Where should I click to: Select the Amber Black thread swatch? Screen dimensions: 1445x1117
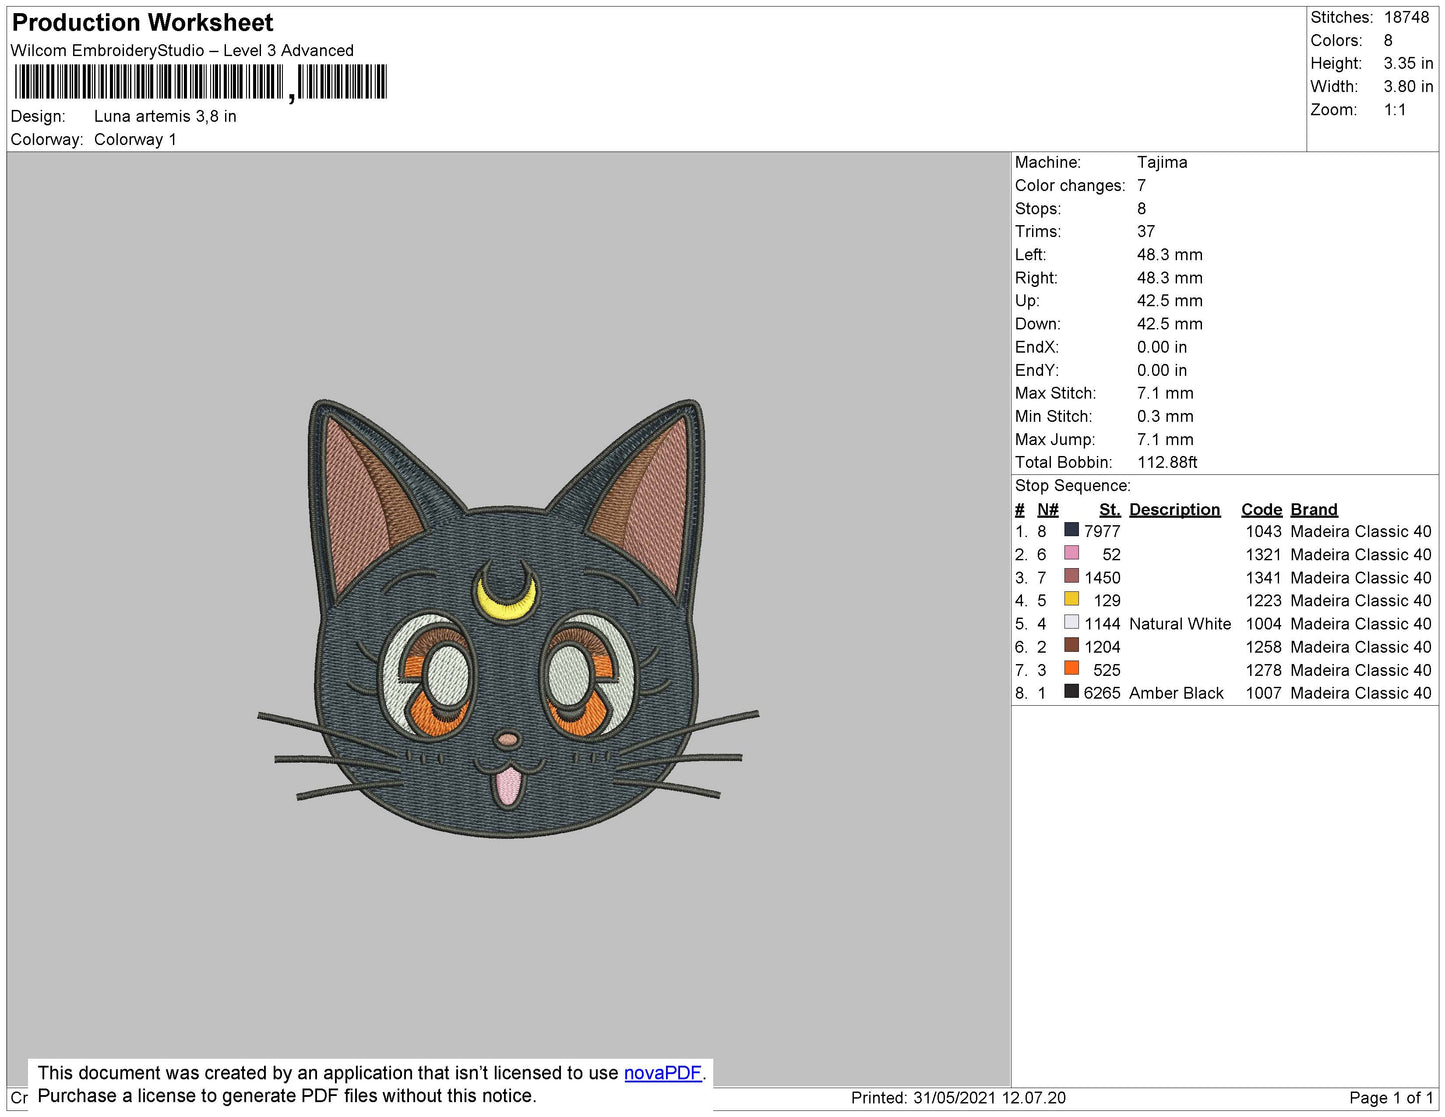click(1071, 691)
